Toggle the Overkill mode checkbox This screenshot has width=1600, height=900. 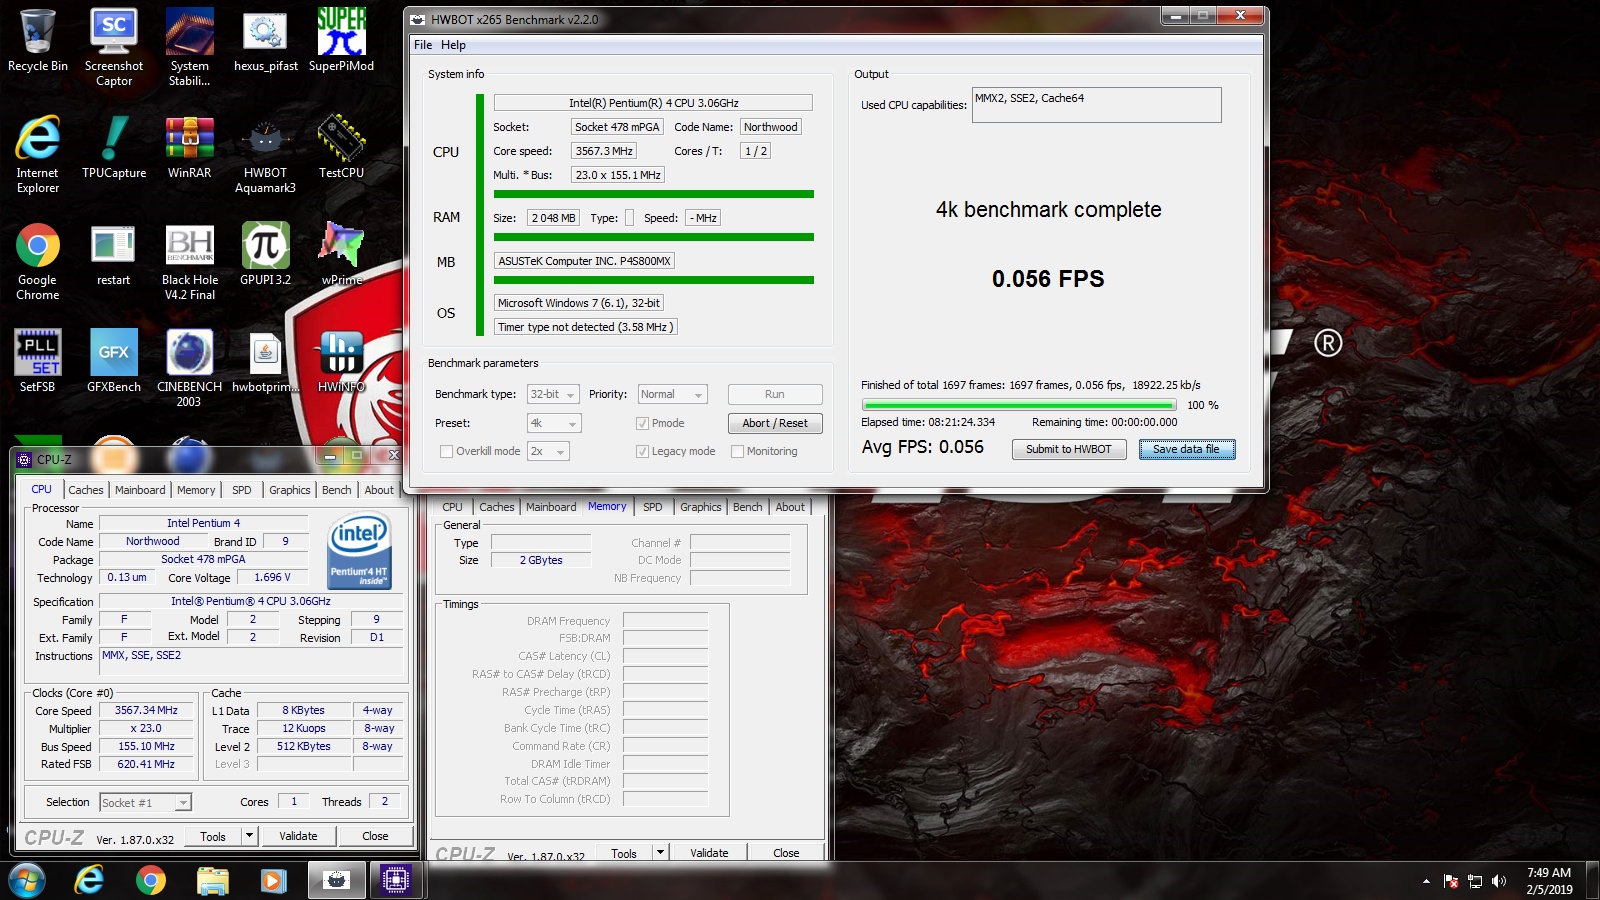point(446,451)
